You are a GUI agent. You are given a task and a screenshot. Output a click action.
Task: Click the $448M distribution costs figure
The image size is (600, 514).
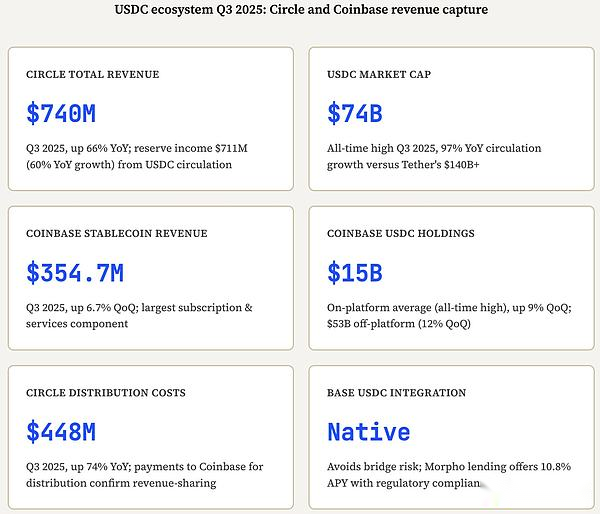[x=61, y=432]
